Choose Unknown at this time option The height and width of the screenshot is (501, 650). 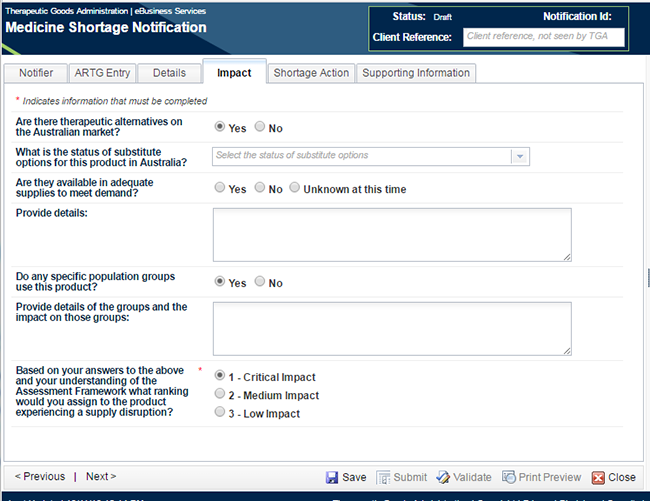click(x=295, y=188)
